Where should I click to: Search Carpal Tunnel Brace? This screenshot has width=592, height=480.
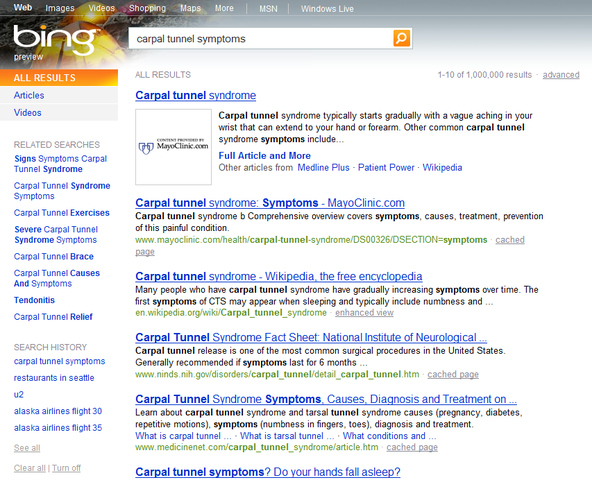coord(54,256)
